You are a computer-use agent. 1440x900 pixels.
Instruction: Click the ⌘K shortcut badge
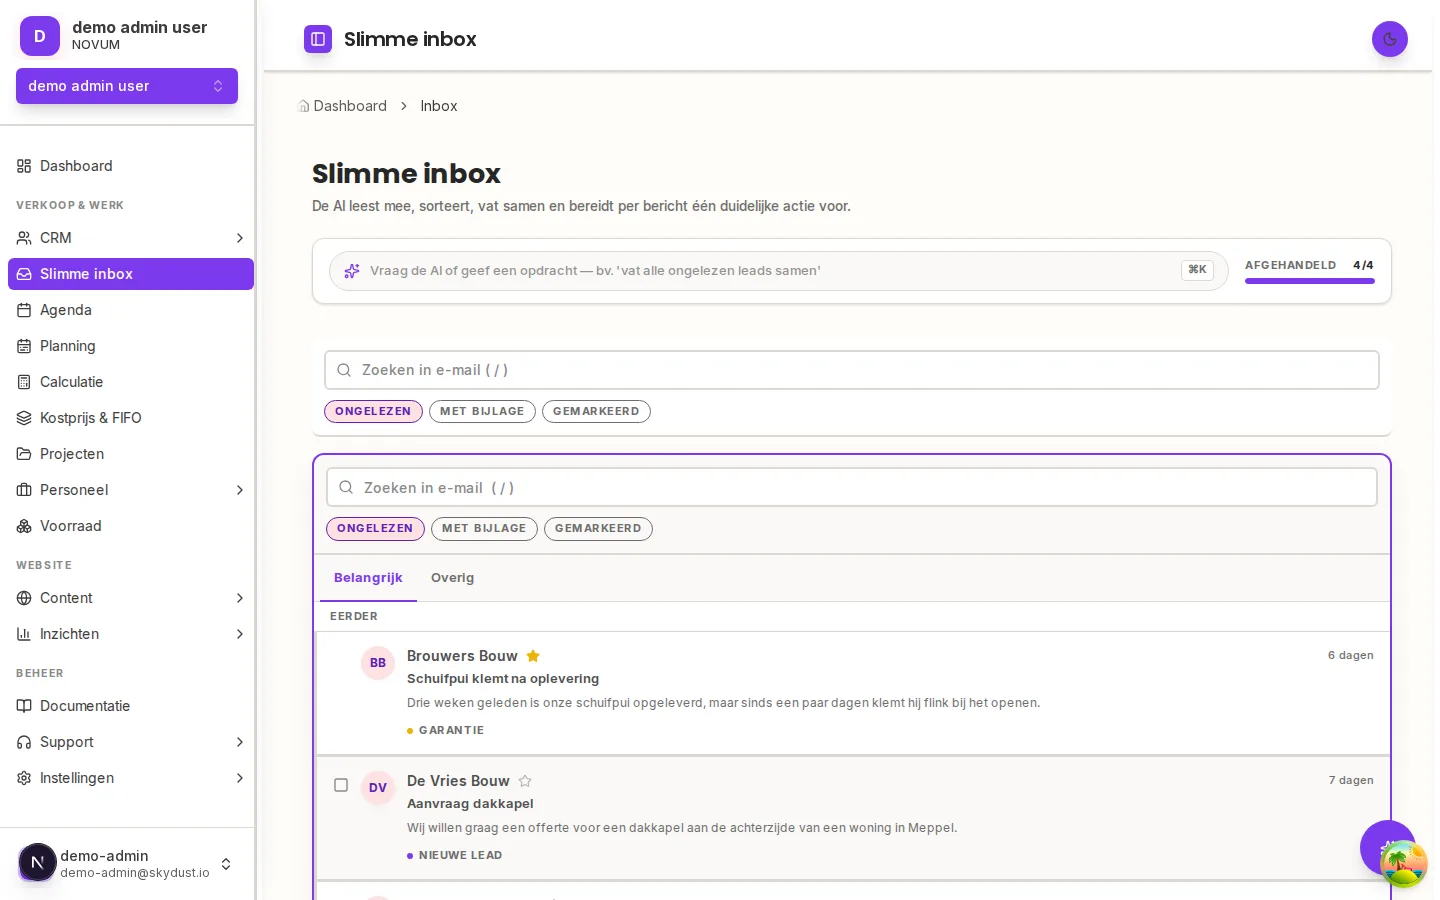[1197, 270]
